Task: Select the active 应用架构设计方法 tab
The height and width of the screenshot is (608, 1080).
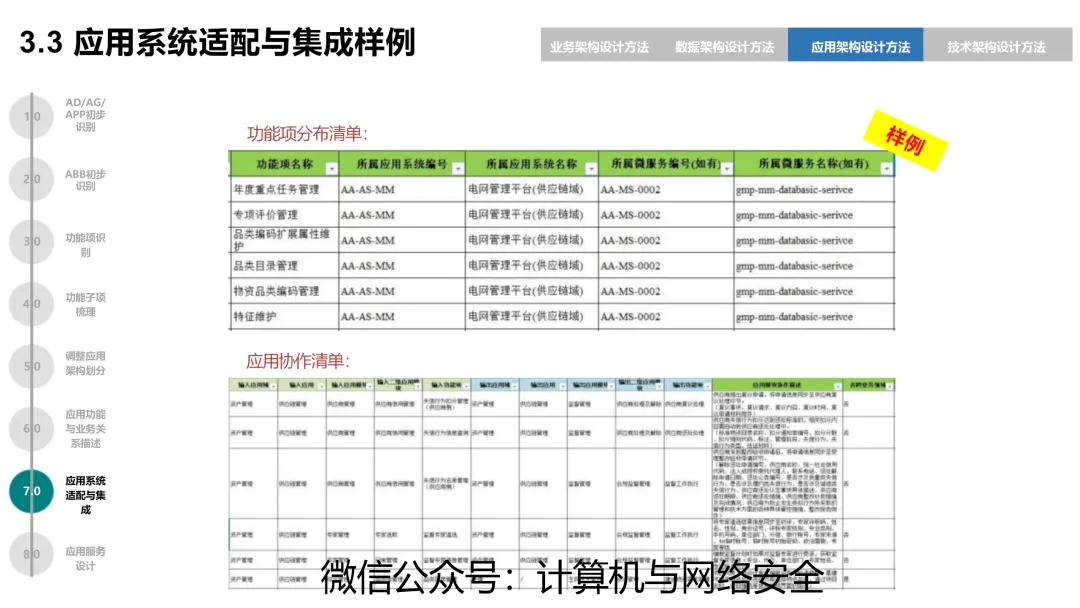Action: (856, 45)
